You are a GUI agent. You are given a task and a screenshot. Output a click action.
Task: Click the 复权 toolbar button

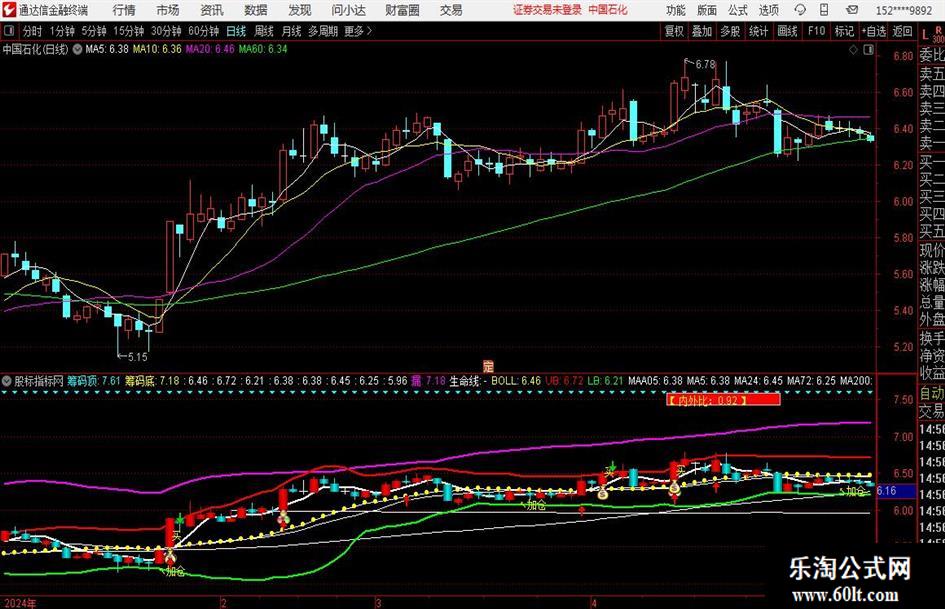(674, 31)
